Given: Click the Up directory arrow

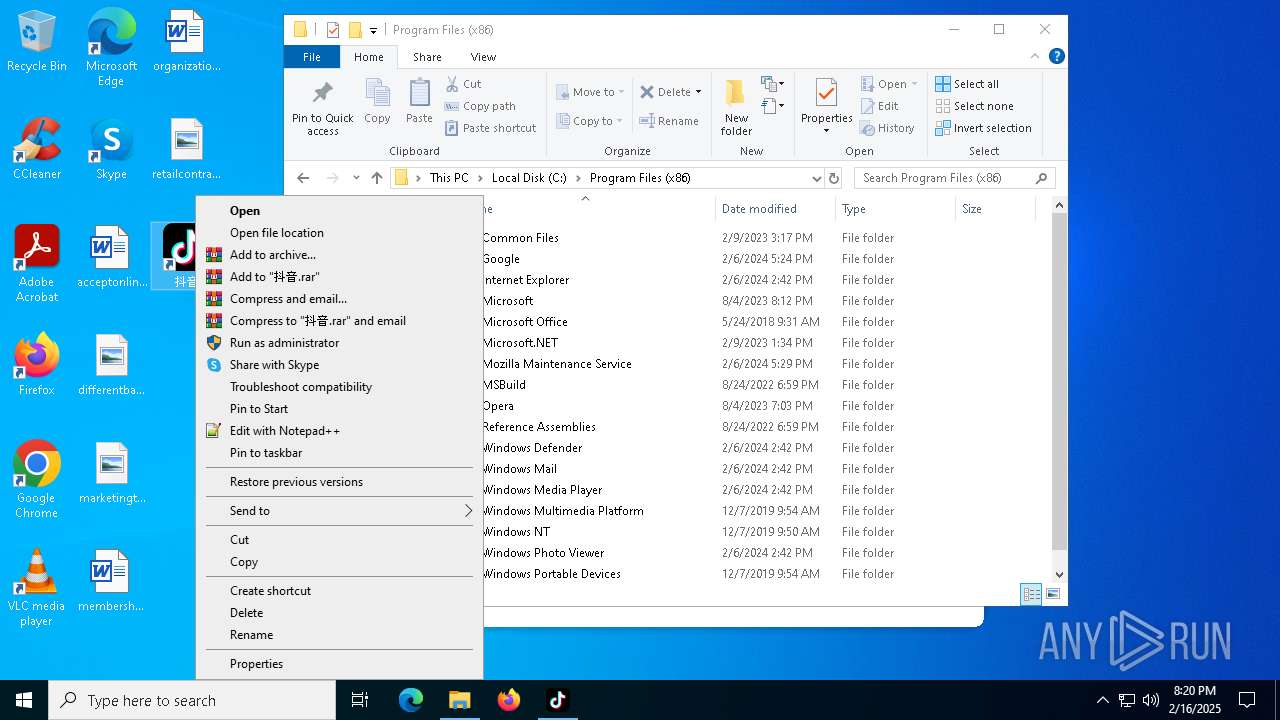Looking at the screenshot, I should (377, 178).
